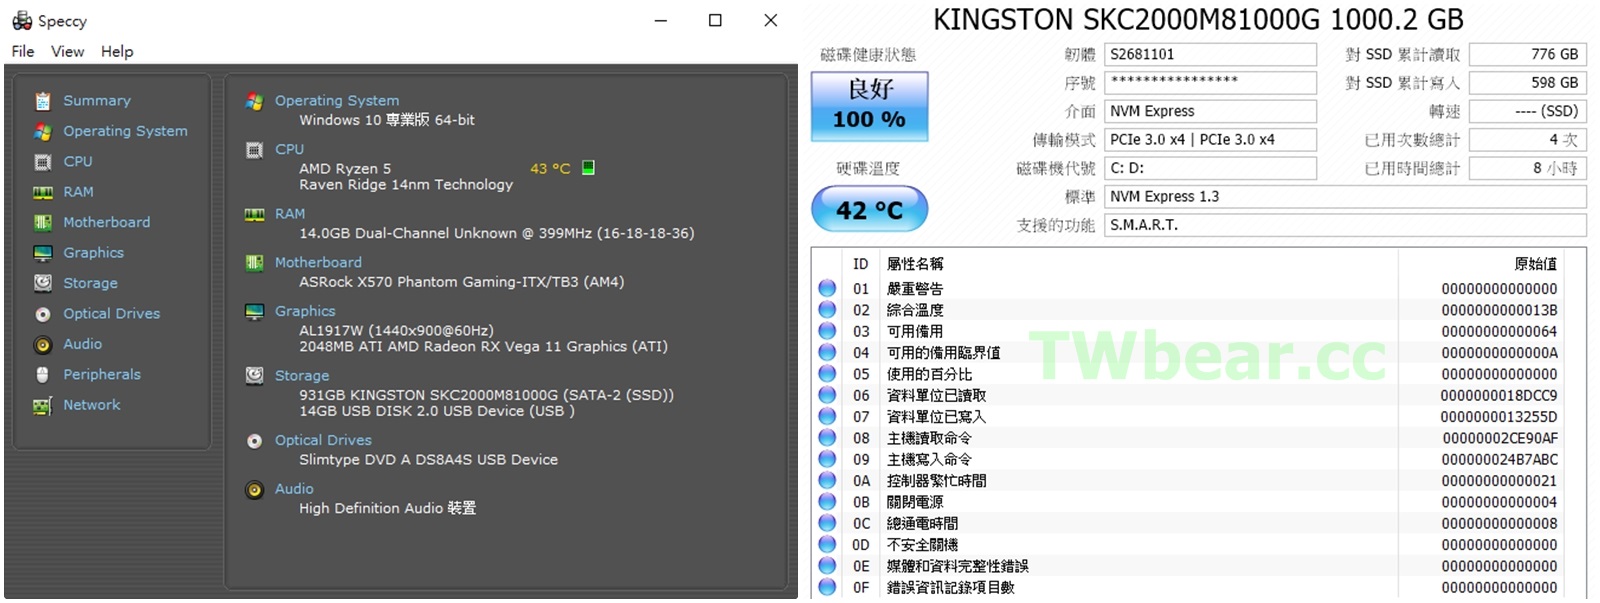The image size is (1600, 603).
Task: Open Operating System heading link in summary
Action: (337, 100)
